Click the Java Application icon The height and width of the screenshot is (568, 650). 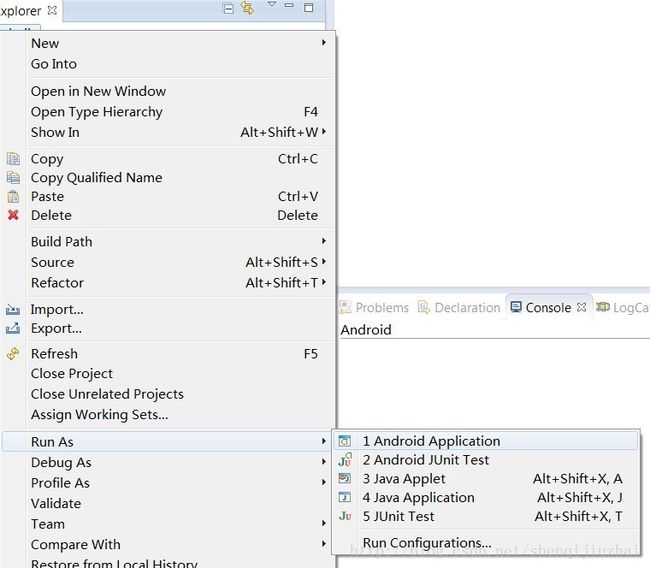[x=344, y=497]
